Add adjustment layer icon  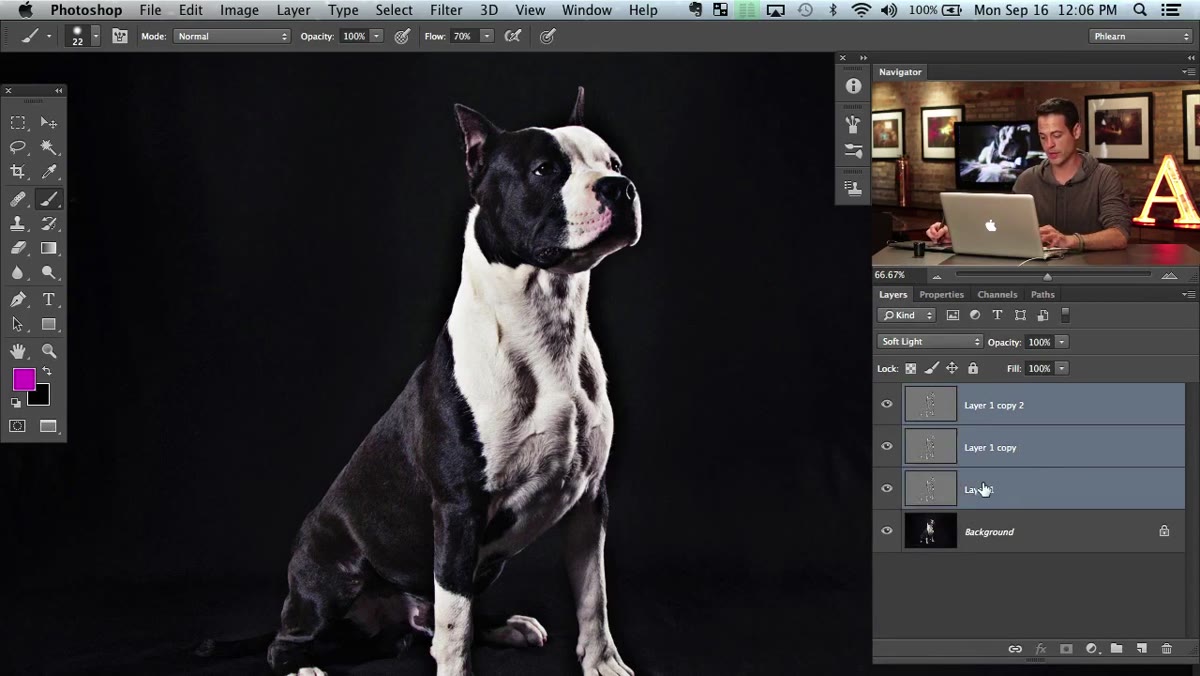1091,649
